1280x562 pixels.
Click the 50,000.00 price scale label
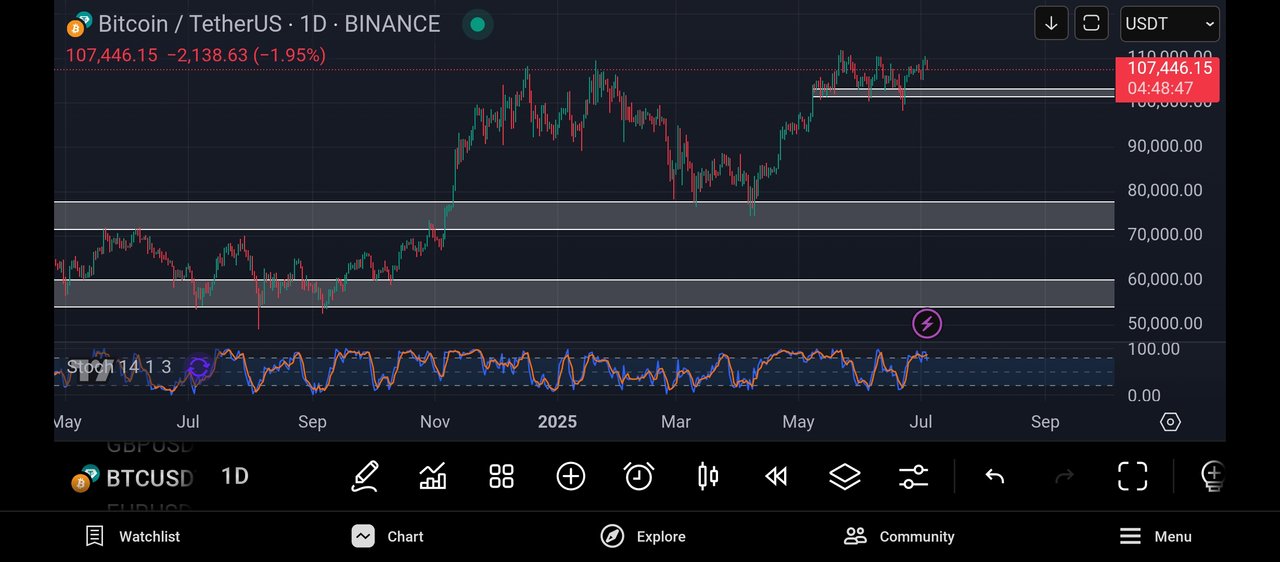(x=1165, y=324)
